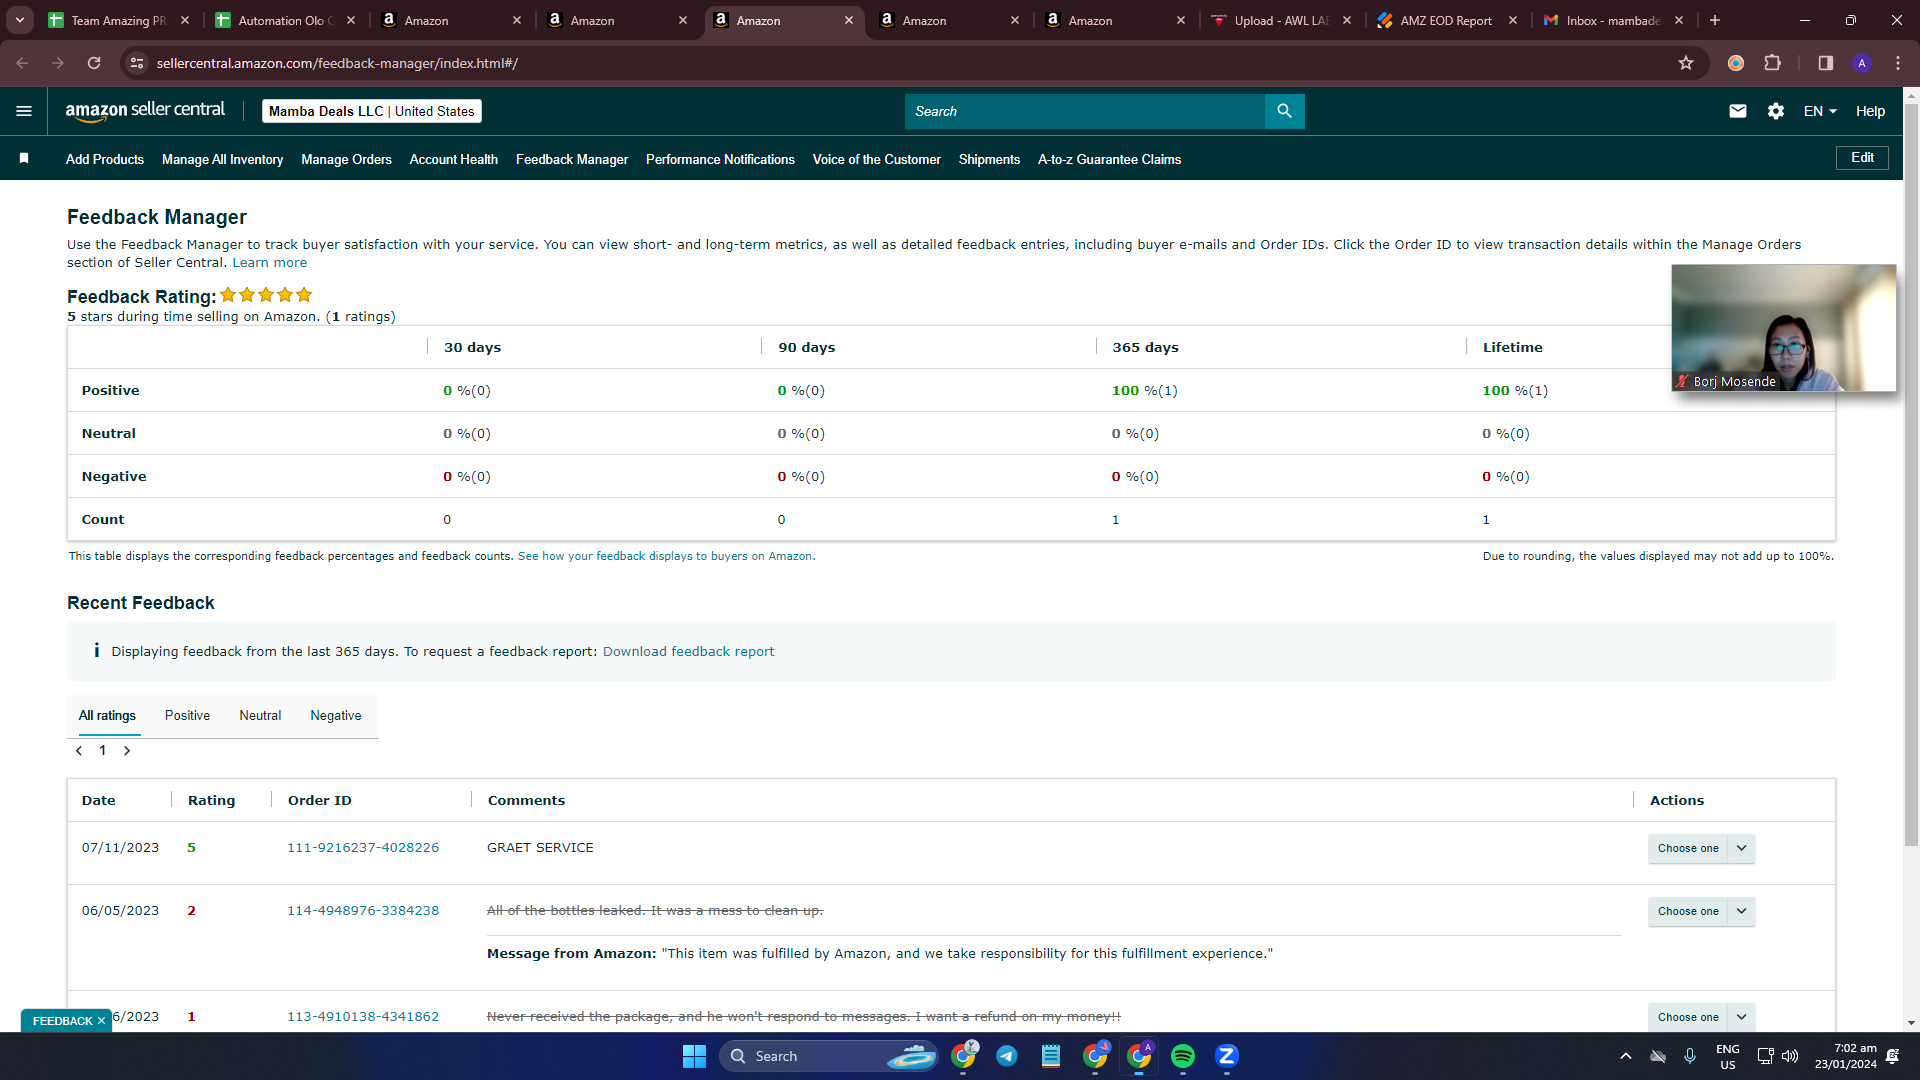
Task: Go to next feedback page arrow
Action: [127, 751]
